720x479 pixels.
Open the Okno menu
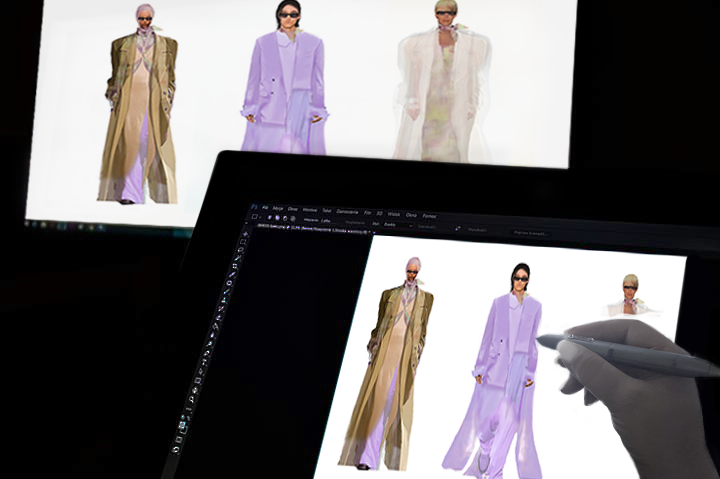tap(411, 215)
